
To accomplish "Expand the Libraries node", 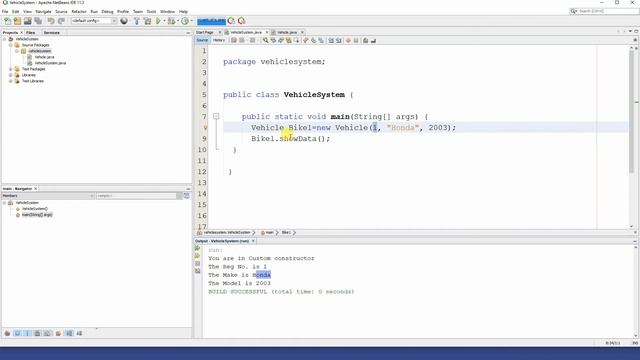I will [x=11, y=75].
